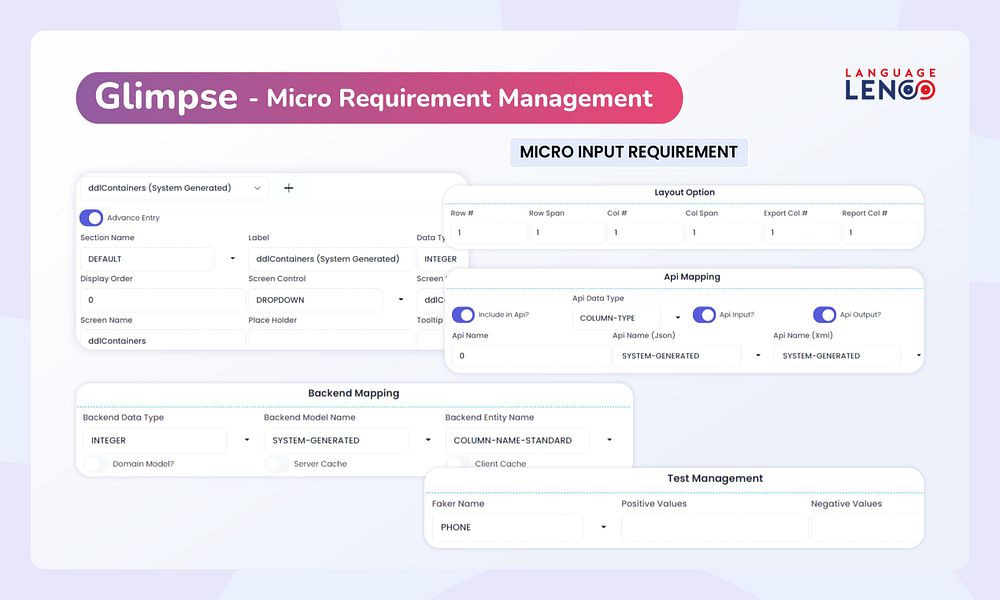The width and height of the screenshot is (1000, 600).
Task: Click the Col # input field
Action: click(x=645, y=233)
